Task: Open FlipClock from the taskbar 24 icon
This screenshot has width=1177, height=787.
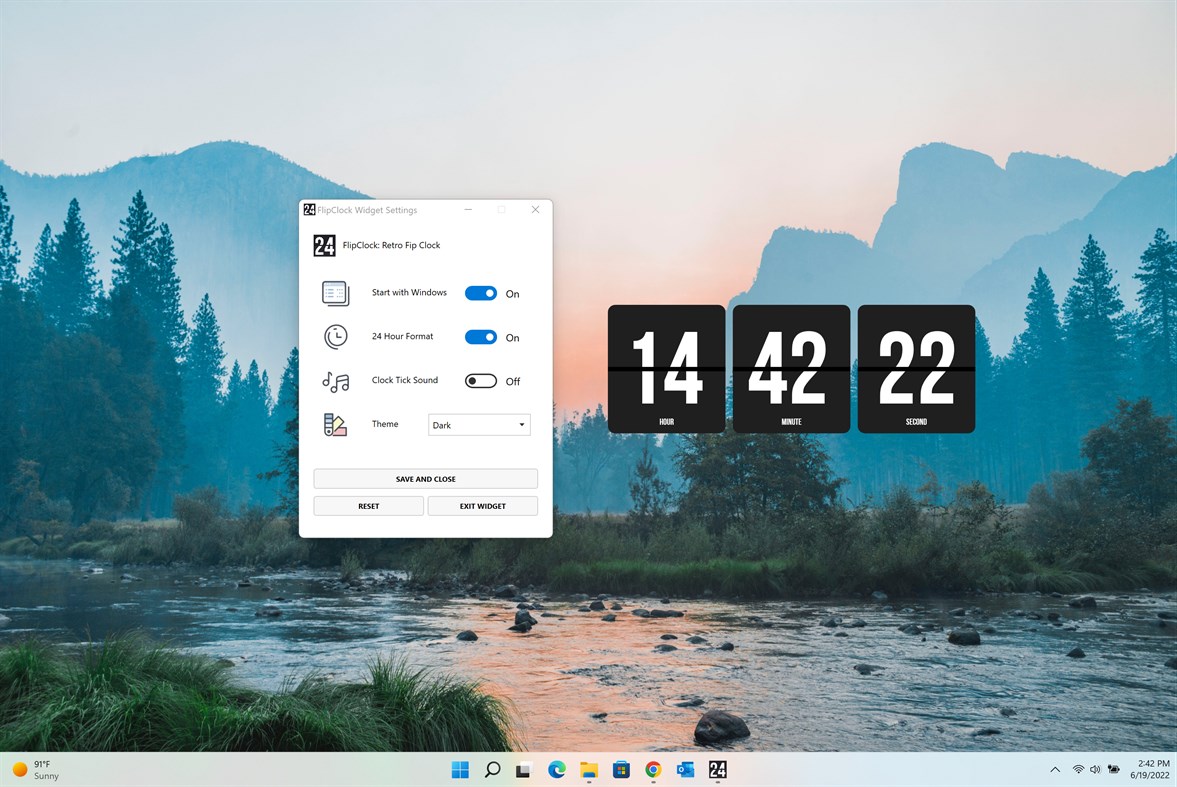Action: 717,770
